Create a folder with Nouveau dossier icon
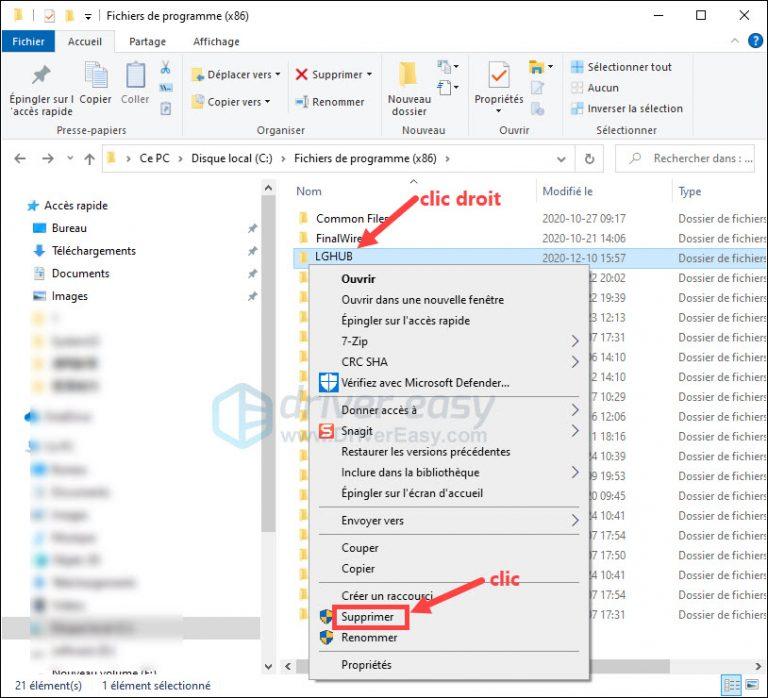768x698 pixels. click(x=408, y=79)
